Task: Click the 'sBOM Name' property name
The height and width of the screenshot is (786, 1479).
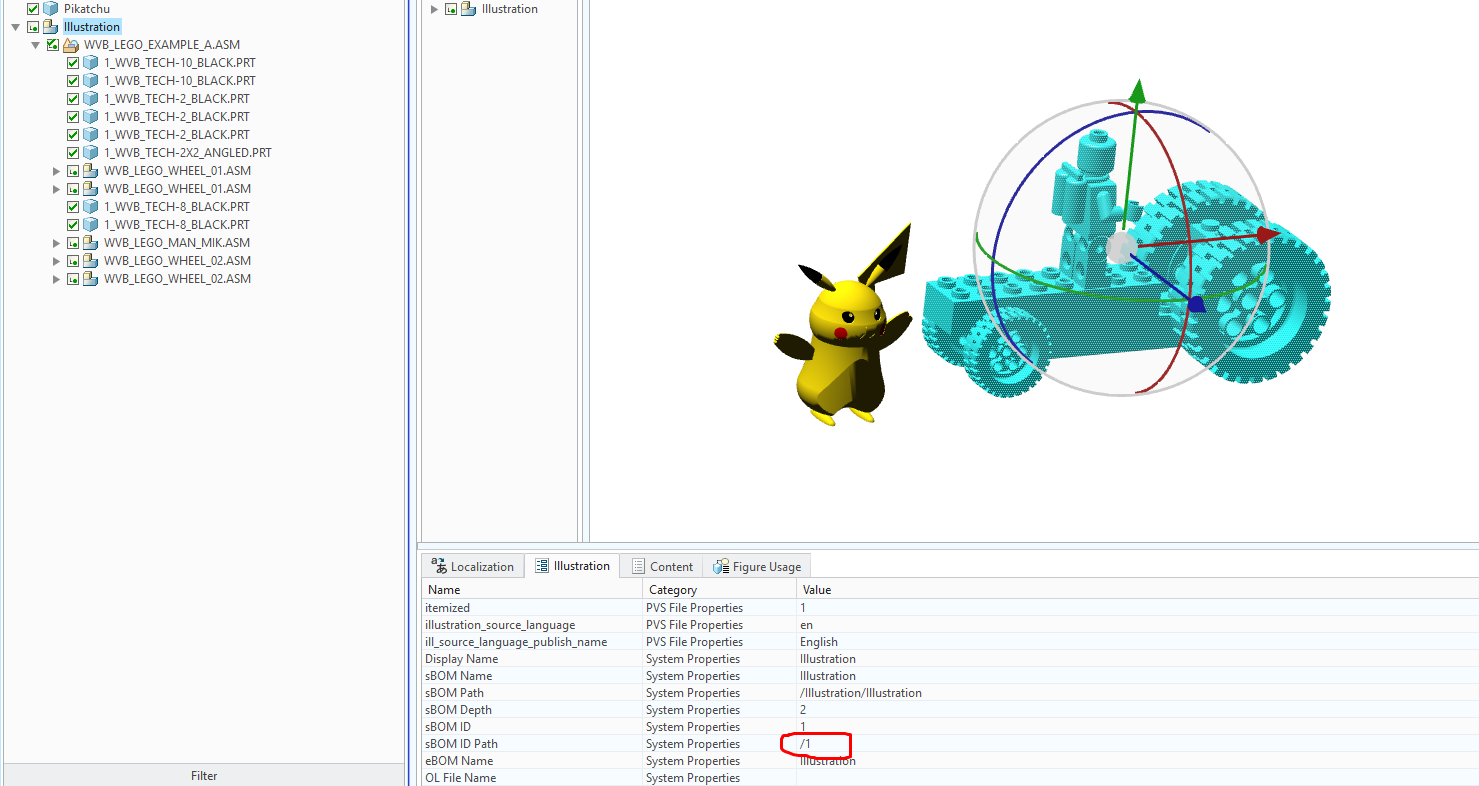Action: coord(458,676)
